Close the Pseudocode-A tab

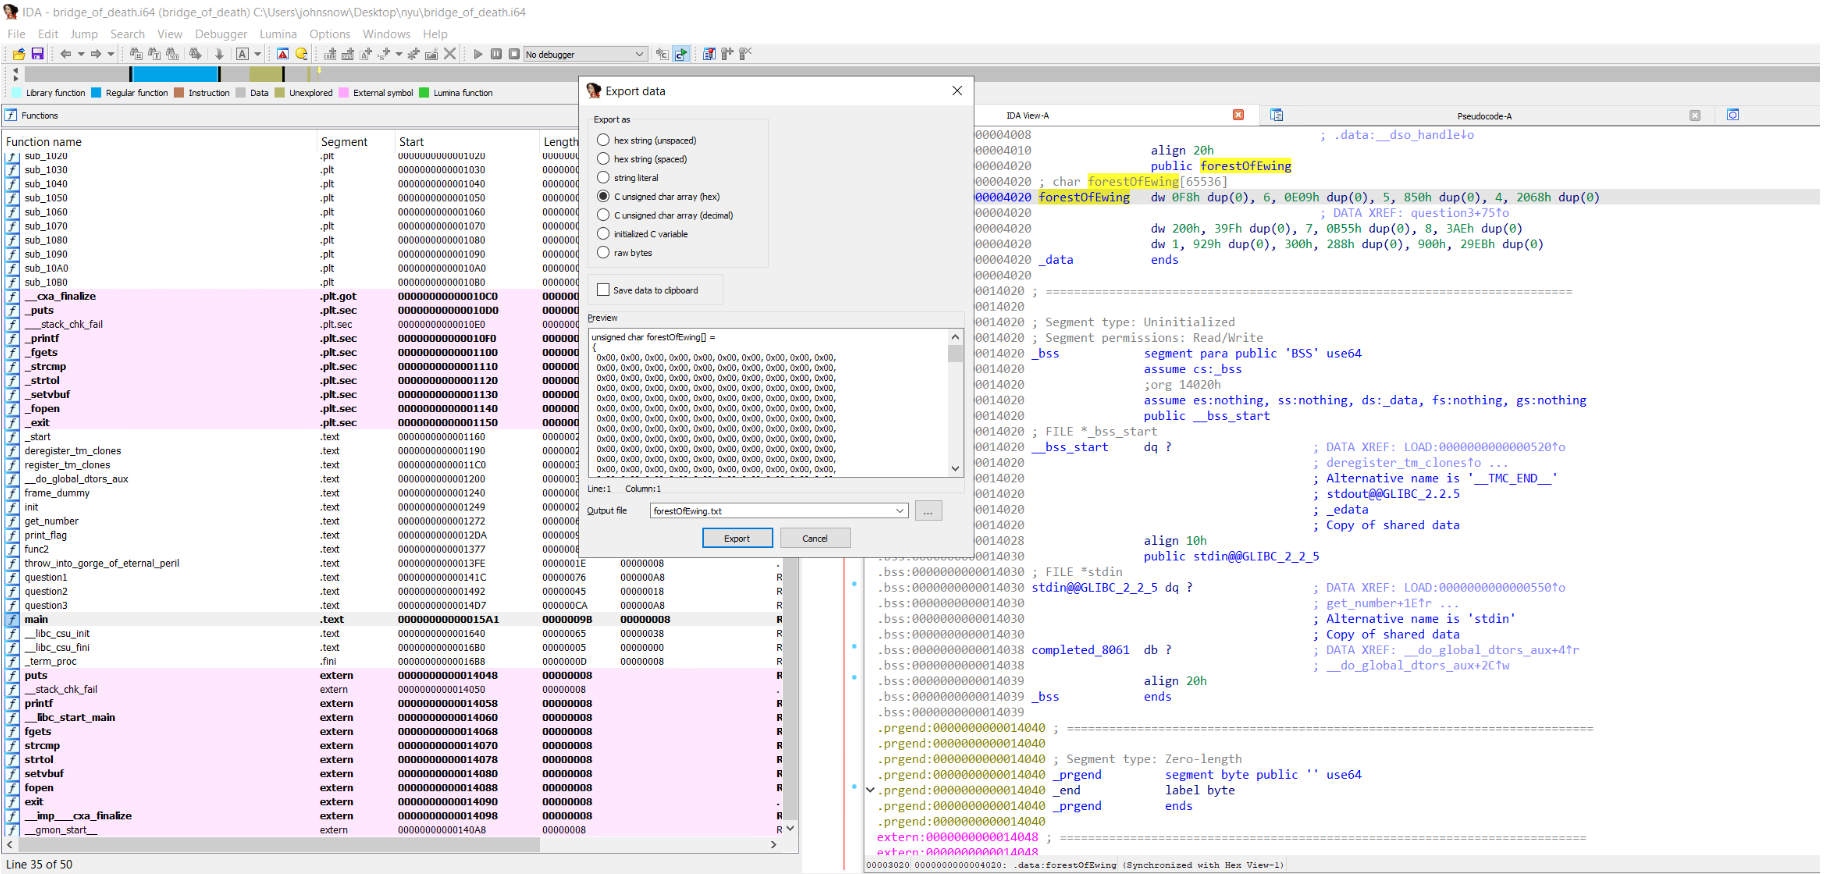coord(1695,116)
